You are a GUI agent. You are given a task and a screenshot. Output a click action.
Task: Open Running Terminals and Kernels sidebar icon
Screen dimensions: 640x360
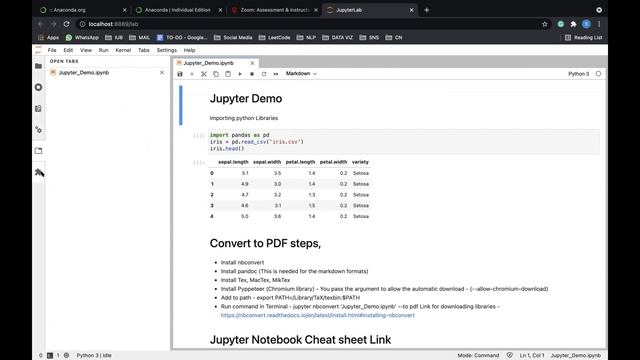pos(38,87)
